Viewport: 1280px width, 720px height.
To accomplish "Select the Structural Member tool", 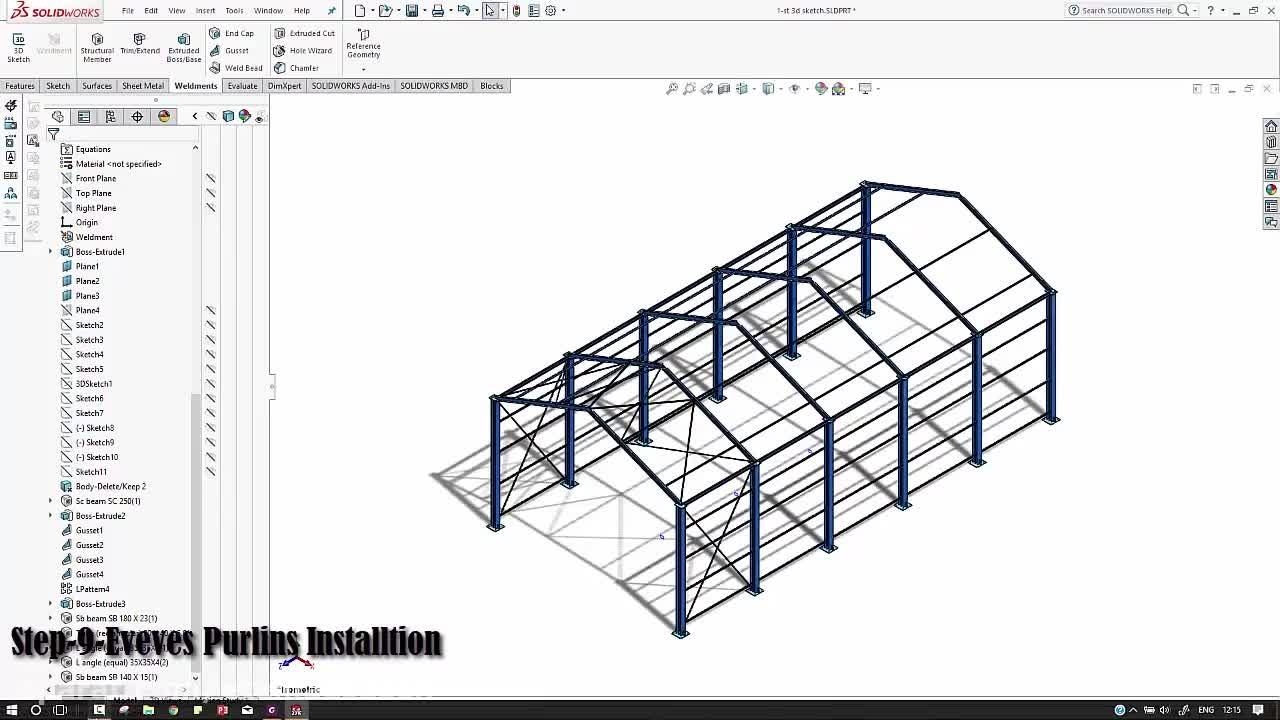I will (97, 46).
